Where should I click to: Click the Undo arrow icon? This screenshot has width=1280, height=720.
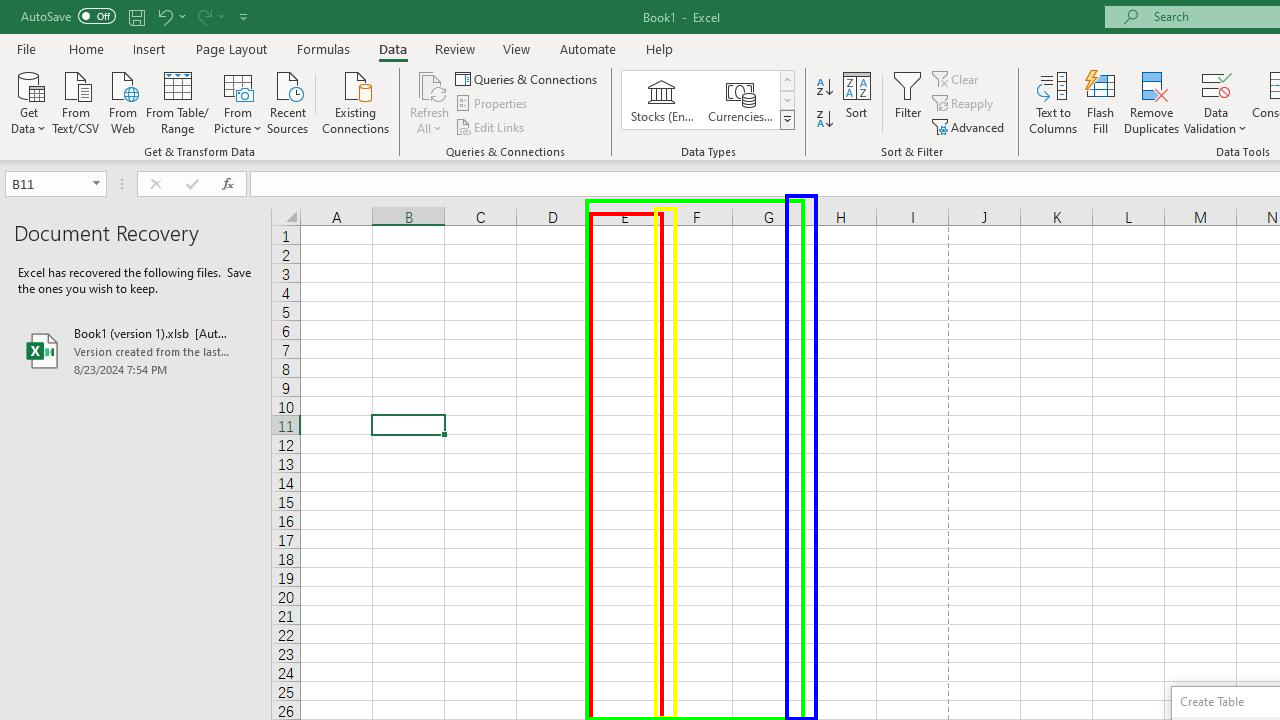pos(165,16)
